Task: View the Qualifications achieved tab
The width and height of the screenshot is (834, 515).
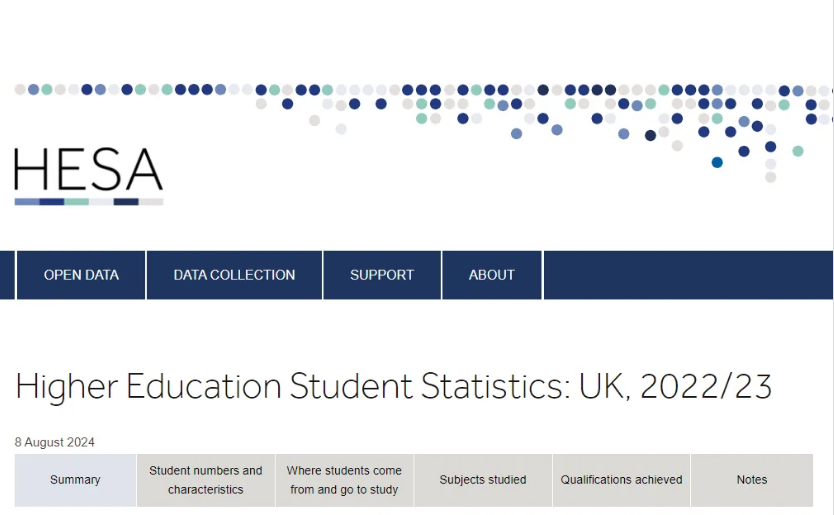Action: pyautogui.click(x=621, y=480)
